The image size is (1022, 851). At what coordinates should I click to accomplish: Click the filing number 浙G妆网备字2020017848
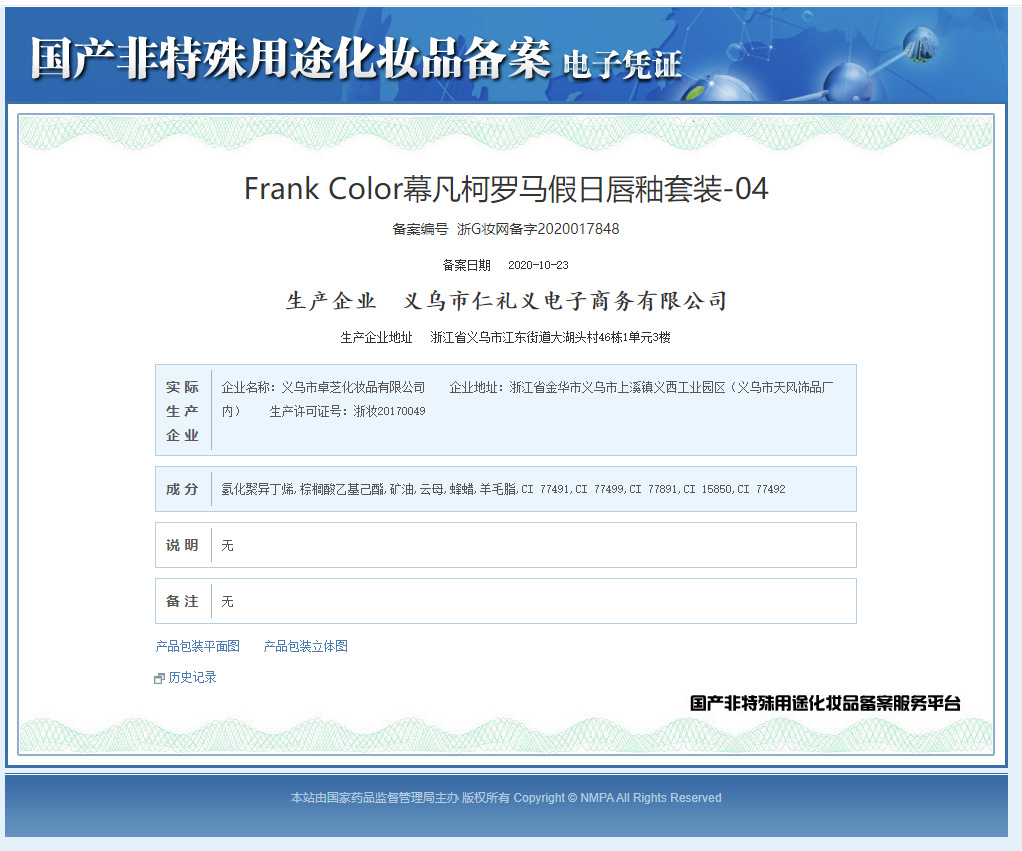539,229
